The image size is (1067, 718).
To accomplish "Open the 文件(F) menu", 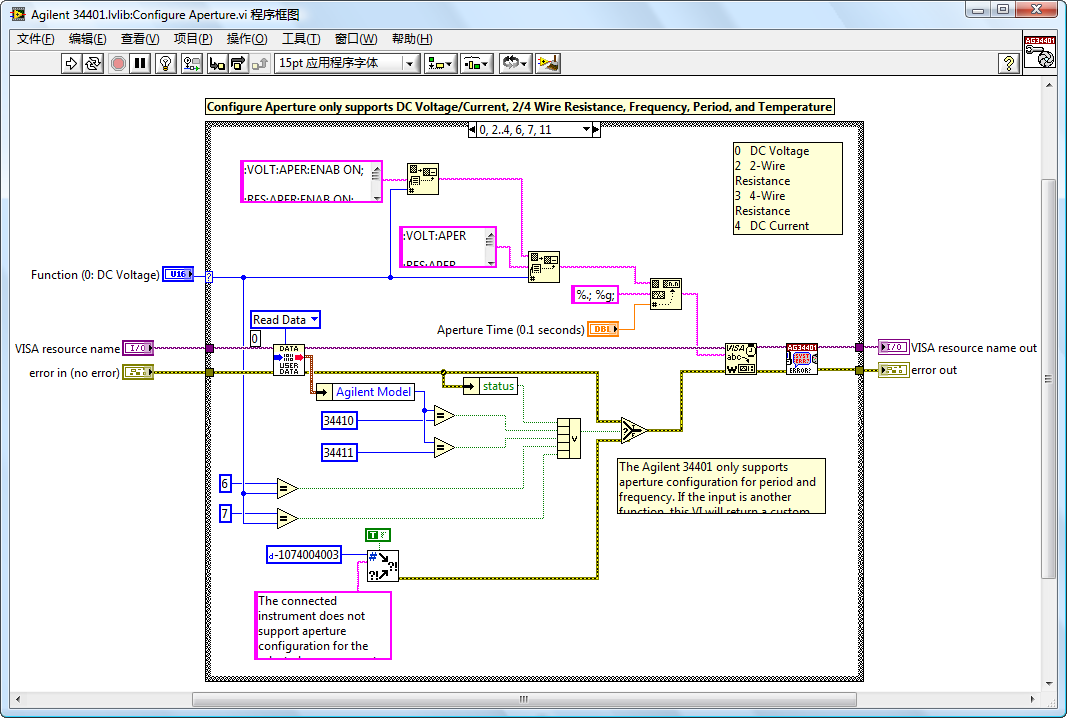I will pyautogui.click(x=36, y=39).
